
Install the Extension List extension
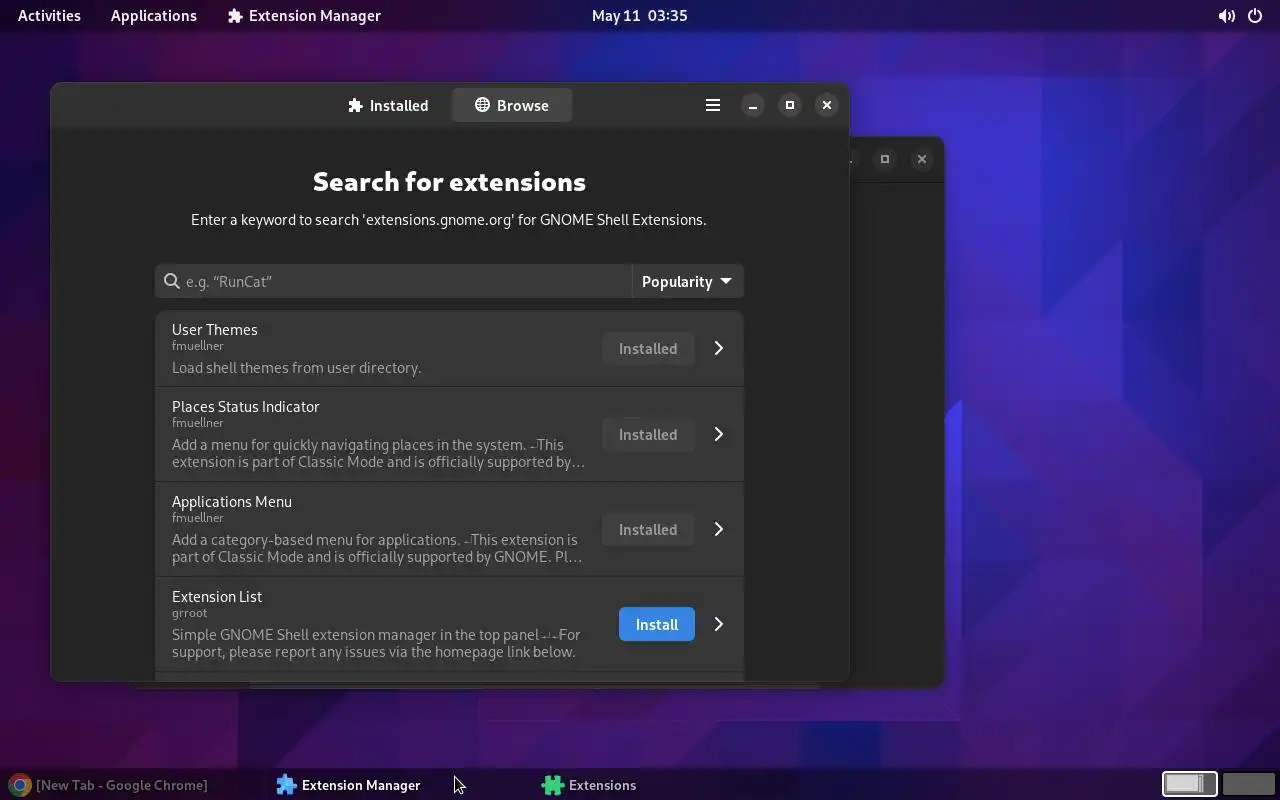tap(657, 624)
